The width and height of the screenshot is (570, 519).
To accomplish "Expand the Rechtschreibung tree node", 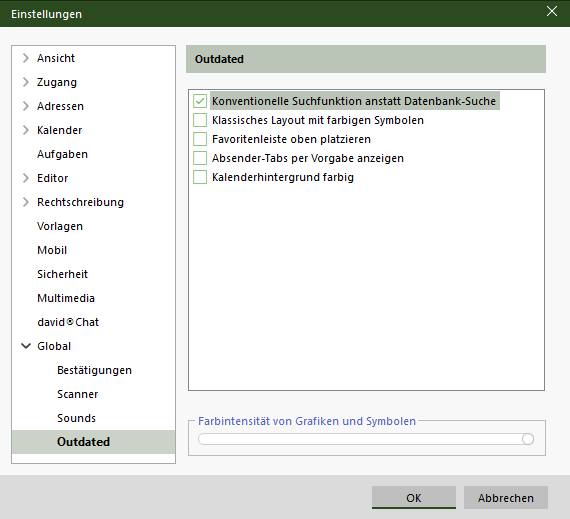I will click(x=25, y=202).
